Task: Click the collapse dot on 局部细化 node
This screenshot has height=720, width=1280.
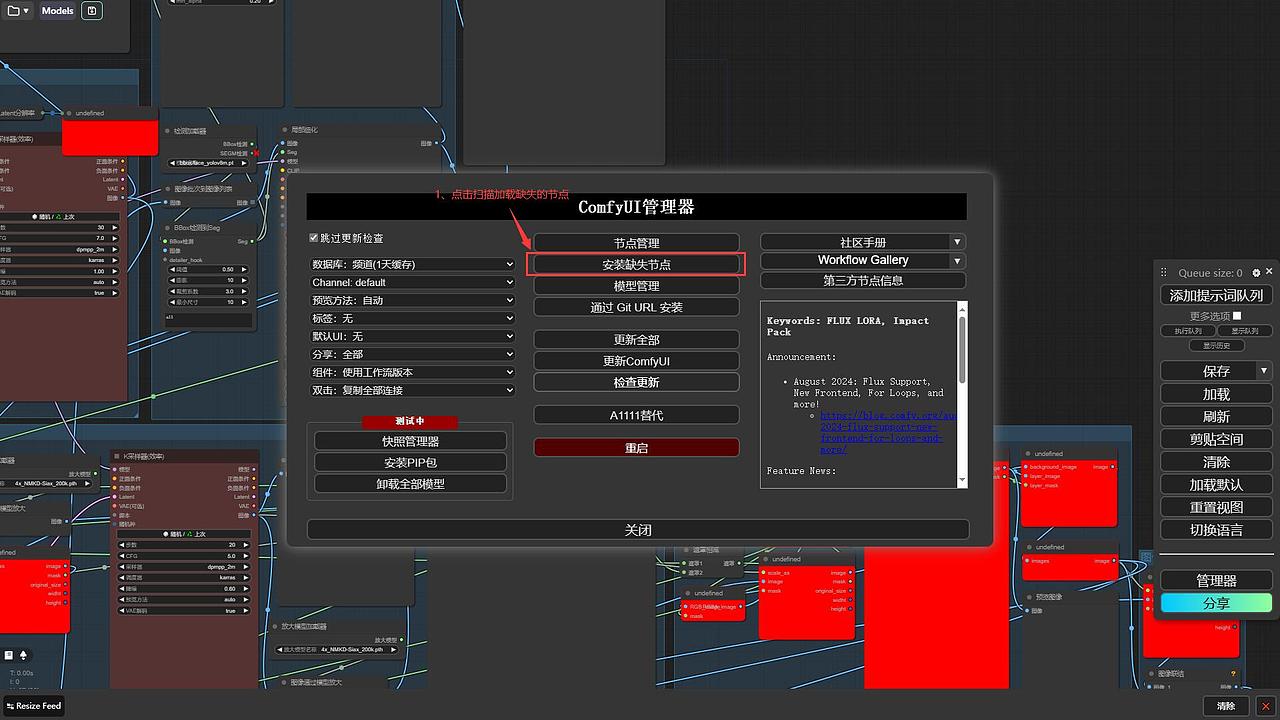Action: click(284, 130)
